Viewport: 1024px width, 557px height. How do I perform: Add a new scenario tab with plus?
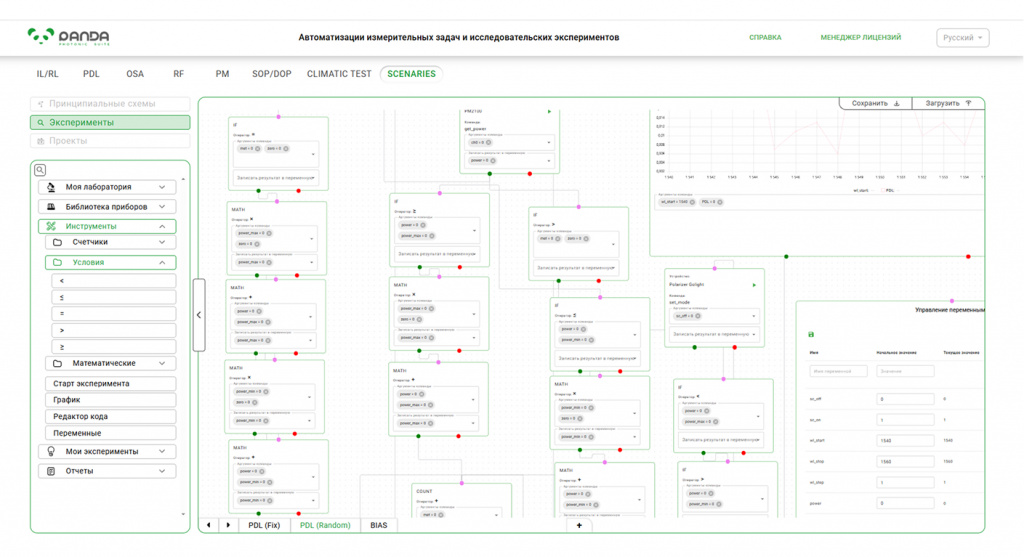[x=579, y=525]
